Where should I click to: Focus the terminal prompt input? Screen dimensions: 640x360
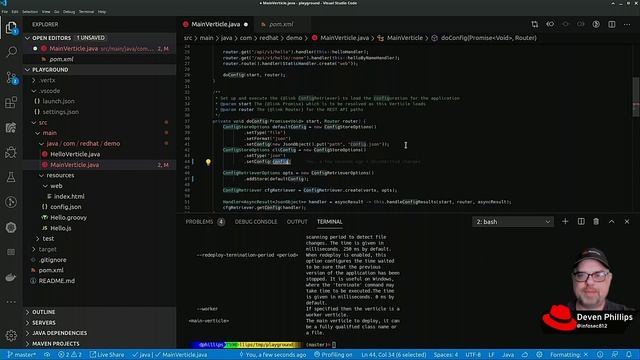click(334, 345)
